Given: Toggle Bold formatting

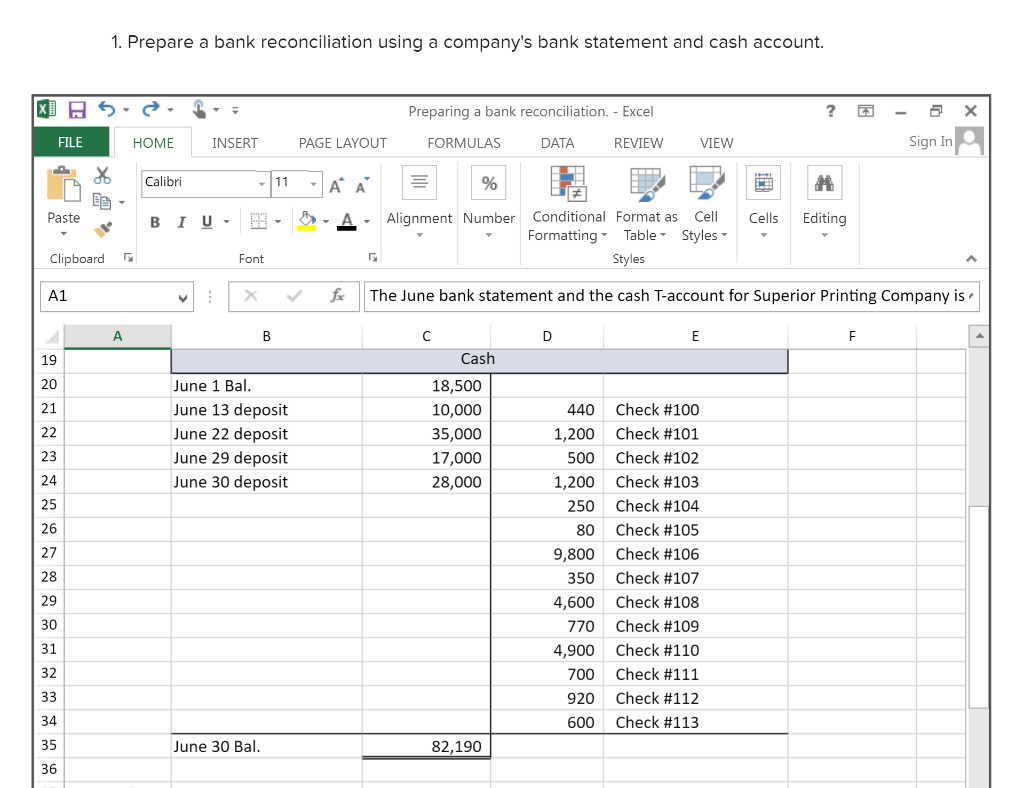Looking at the screenshot, I should pyautogui.click(x=155, y=221).
